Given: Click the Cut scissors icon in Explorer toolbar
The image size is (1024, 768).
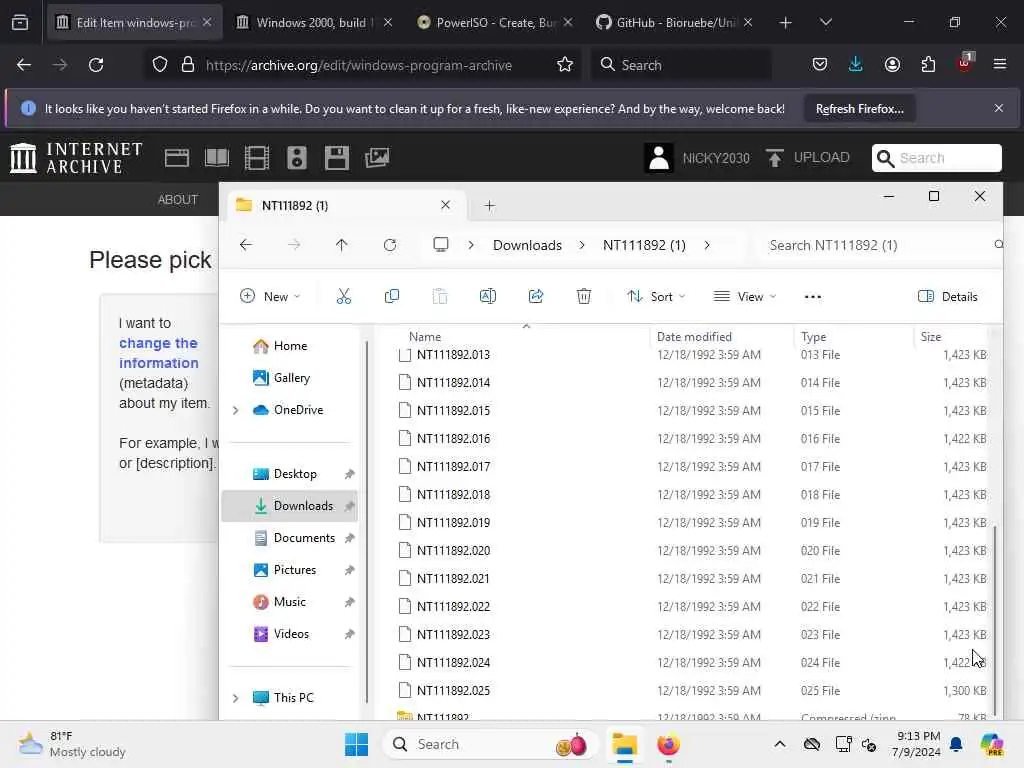Looking at the screenshot, I should click(344, 296).
